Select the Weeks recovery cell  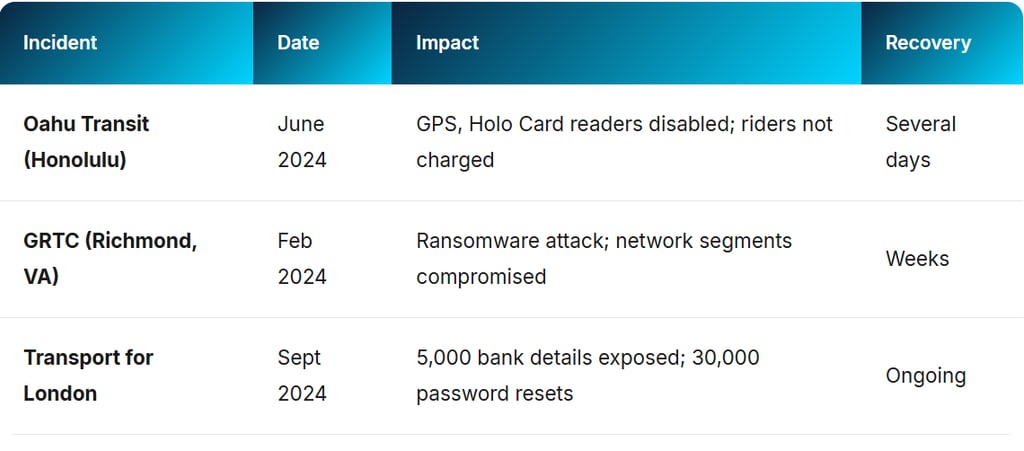(x=917, y=259)
